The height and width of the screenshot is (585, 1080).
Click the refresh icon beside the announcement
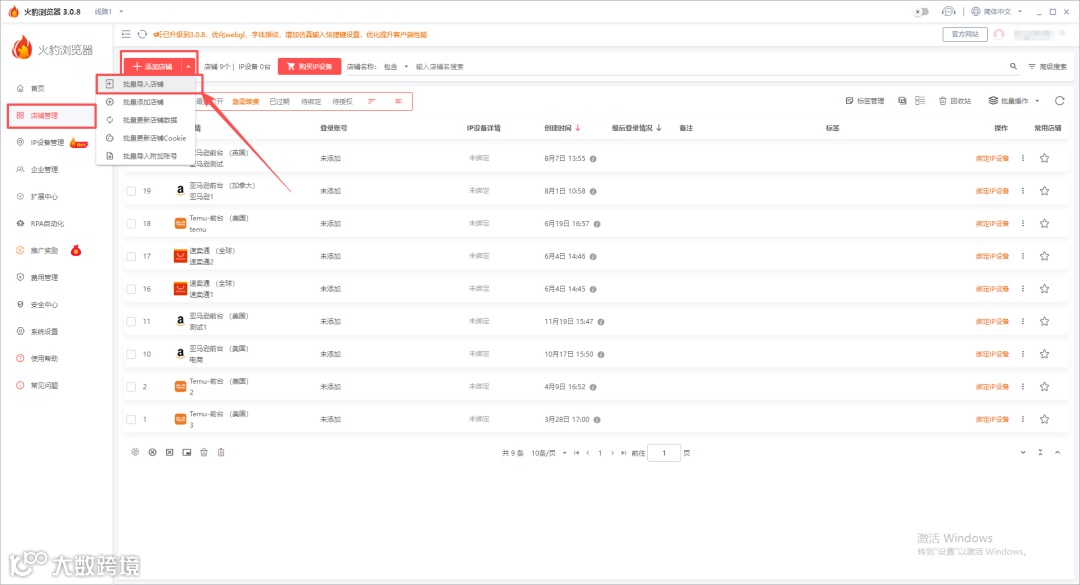click(x=142, y=34)
